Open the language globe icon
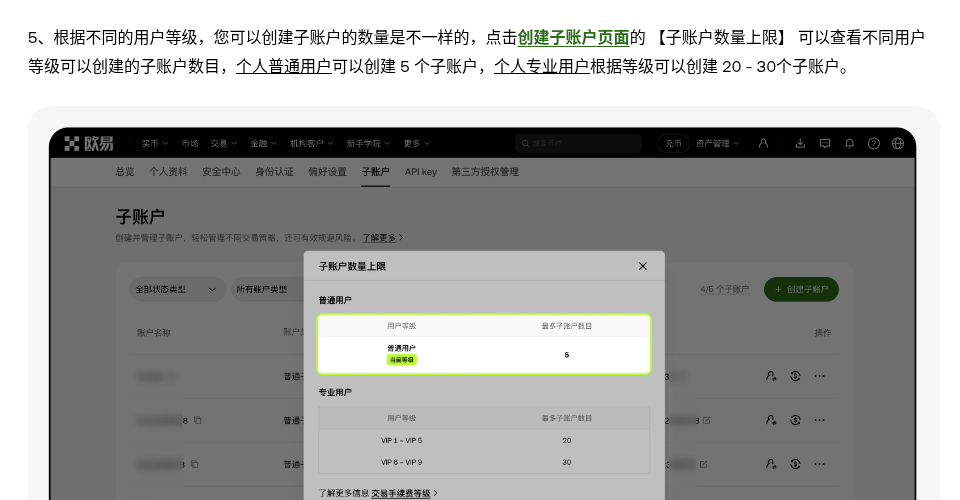 click(898, 143)
